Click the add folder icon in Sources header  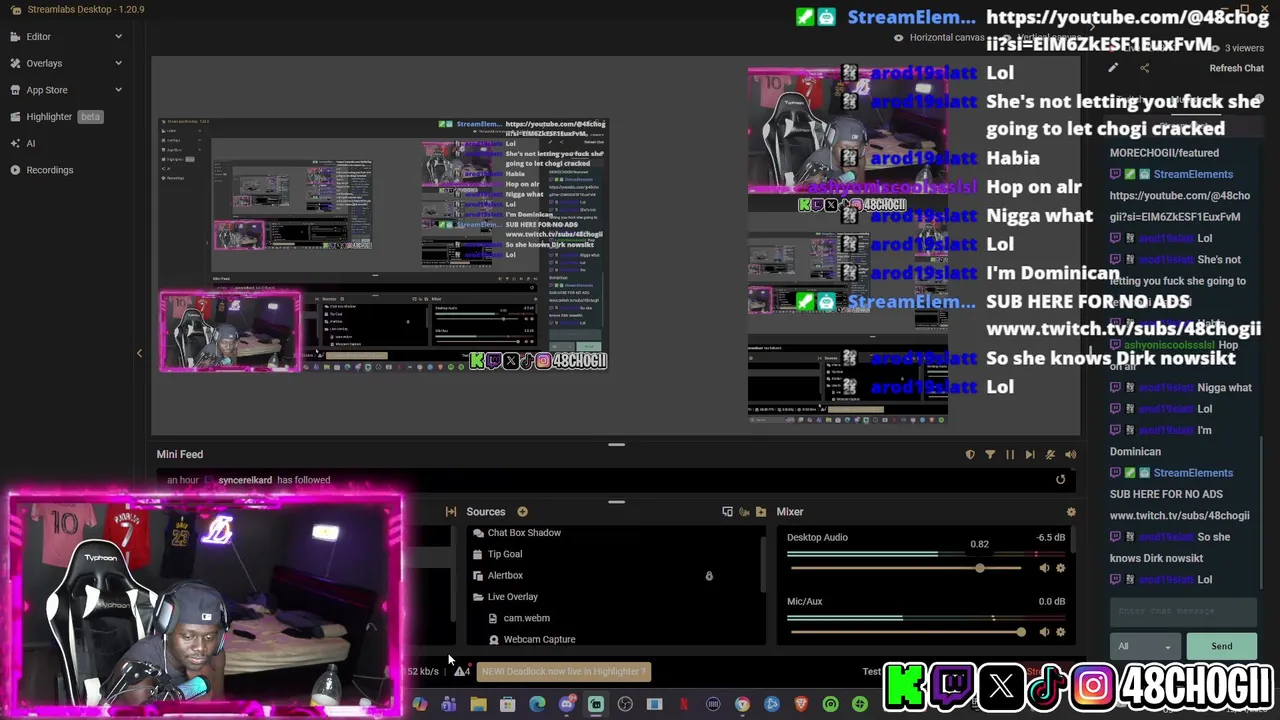point(761,512)
